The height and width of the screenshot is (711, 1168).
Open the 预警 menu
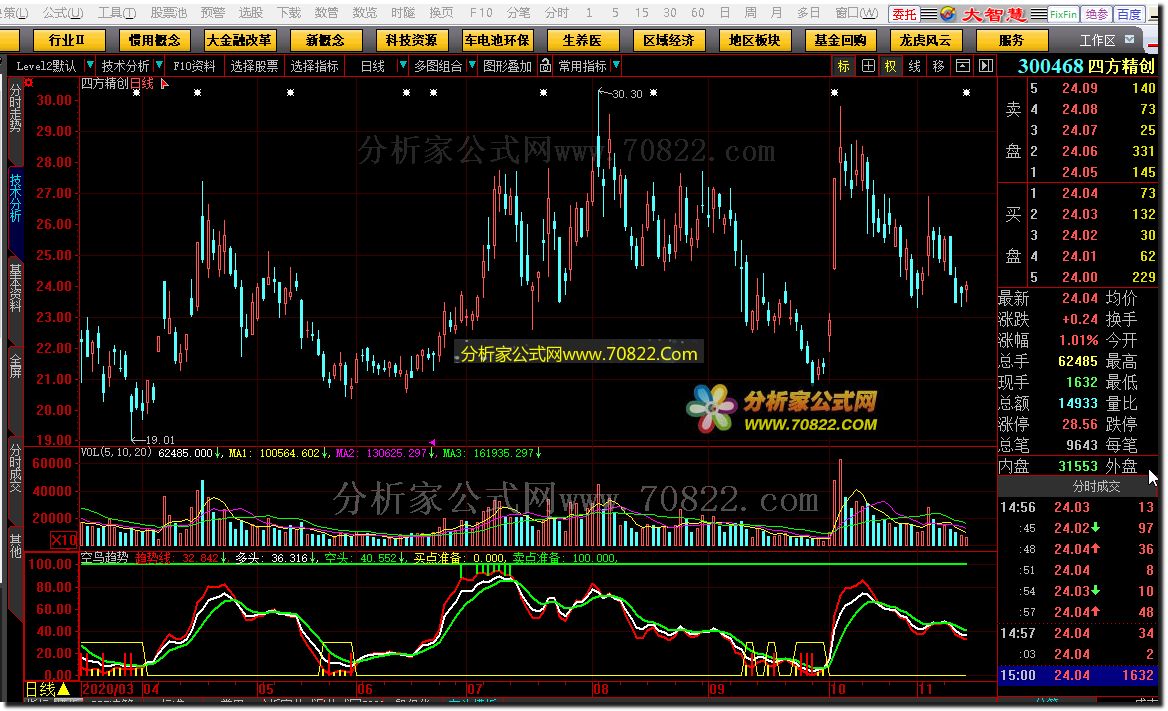tap(212, 13)
